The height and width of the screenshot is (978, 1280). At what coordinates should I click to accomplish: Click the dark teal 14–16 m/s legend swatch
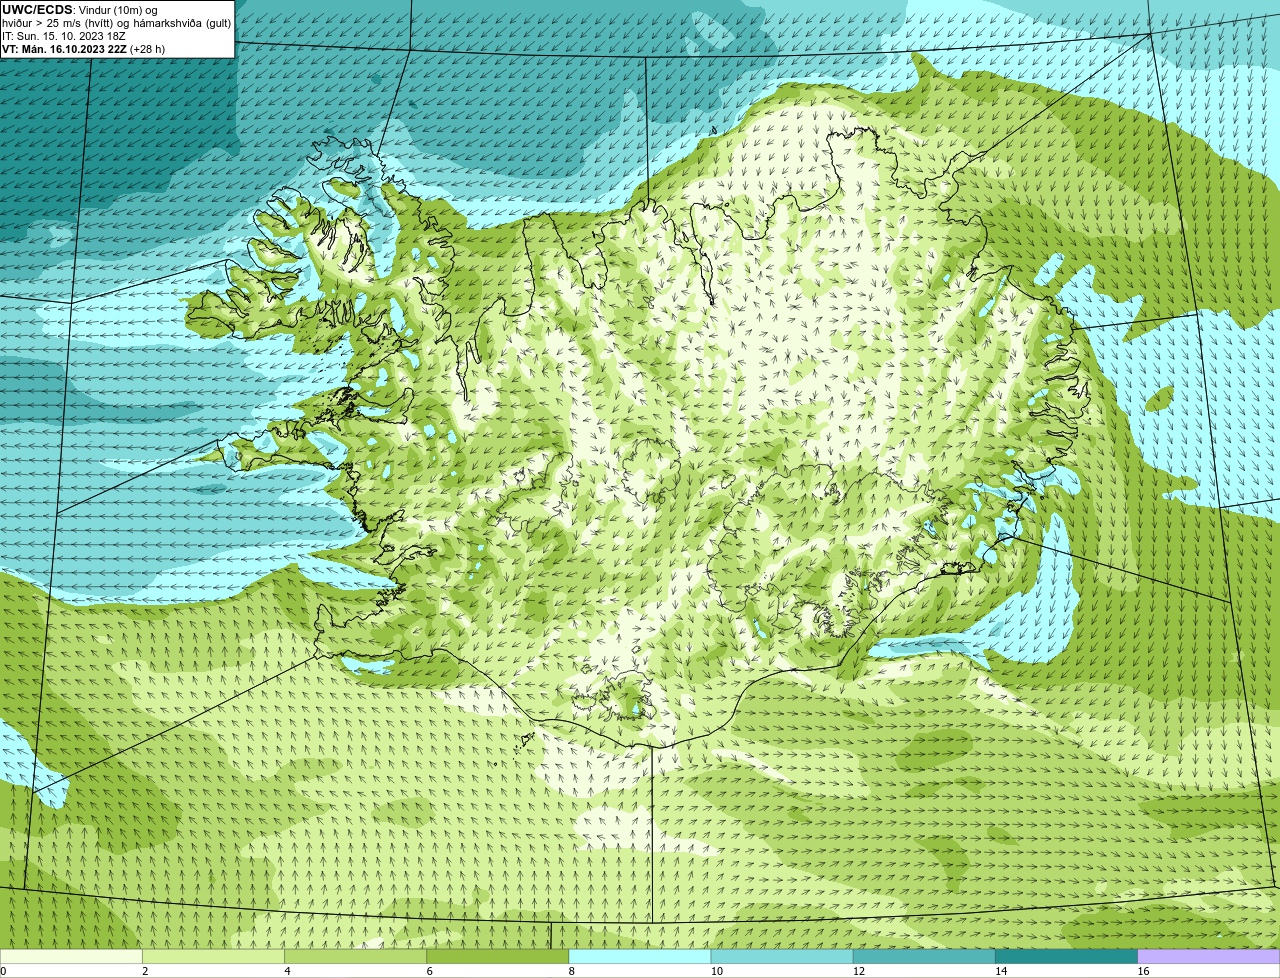pos(1066,957)
